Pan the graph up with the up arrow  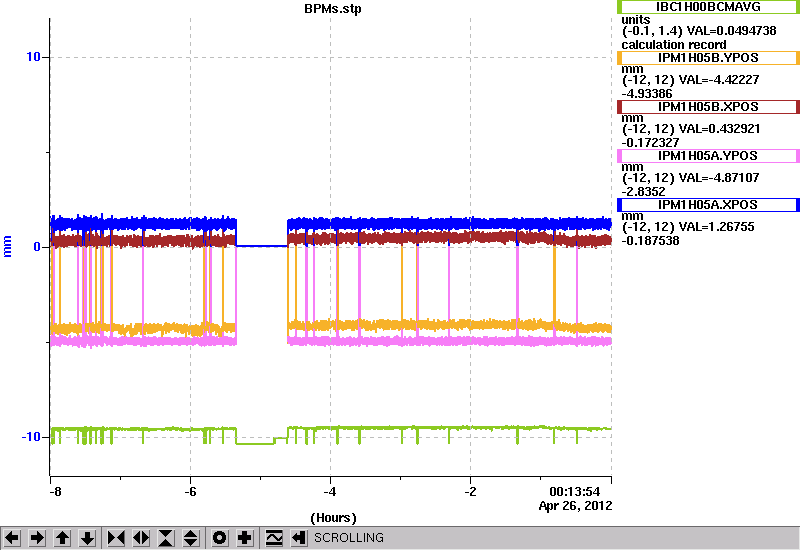point(63,538)
